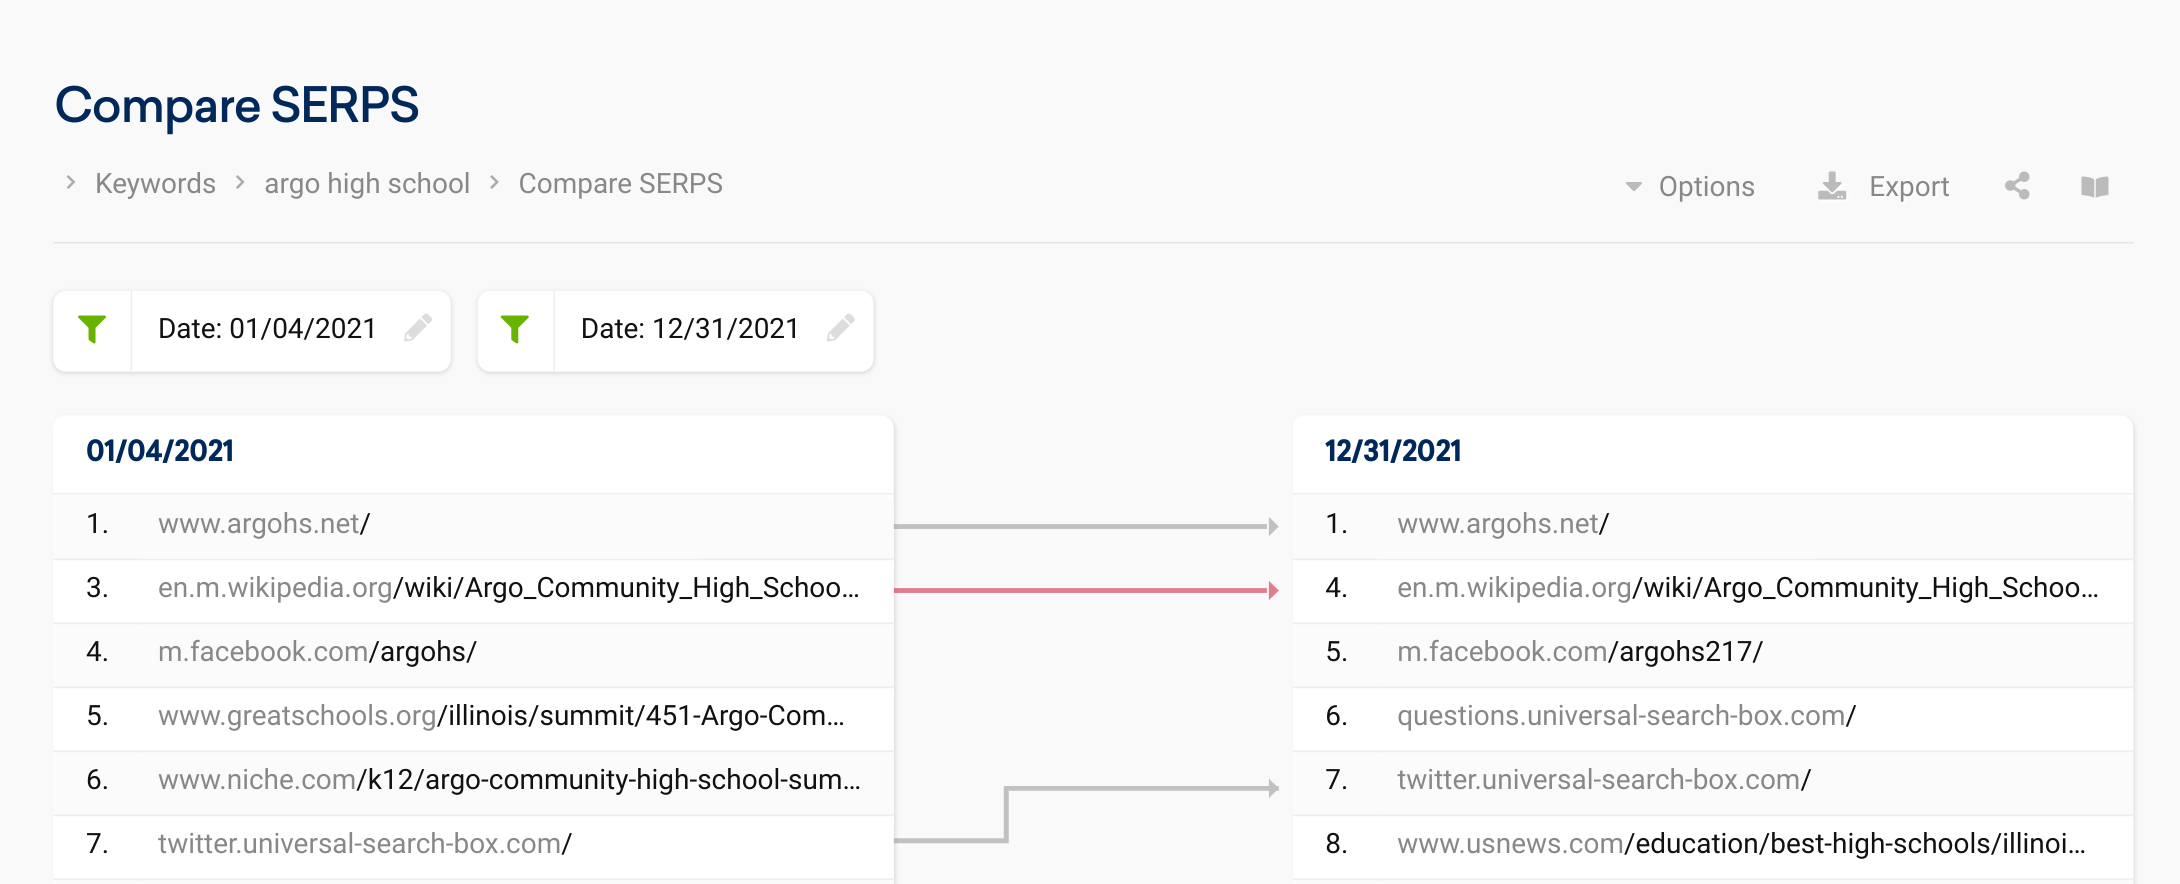Click green filter icon for 01/04/2021
This screenshot has height=884, width=2180.
click(92, 329)
